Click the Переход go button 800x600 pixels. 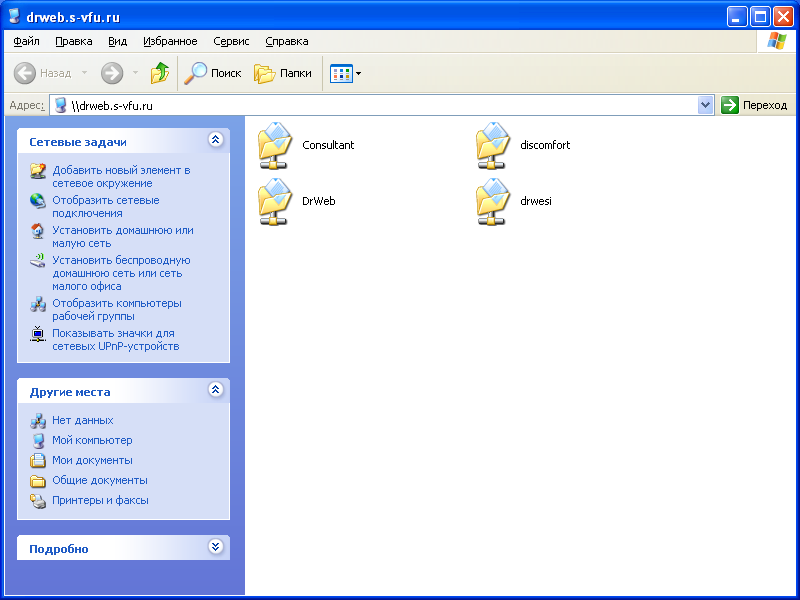(755, 106)
